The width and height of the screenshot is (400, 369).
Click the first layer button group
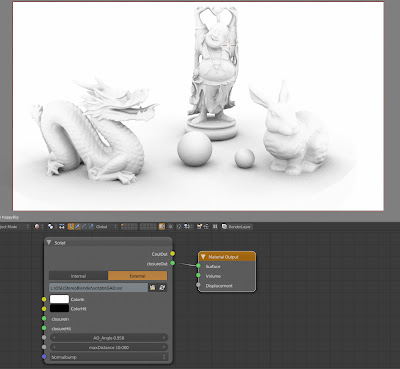point(129,227)
